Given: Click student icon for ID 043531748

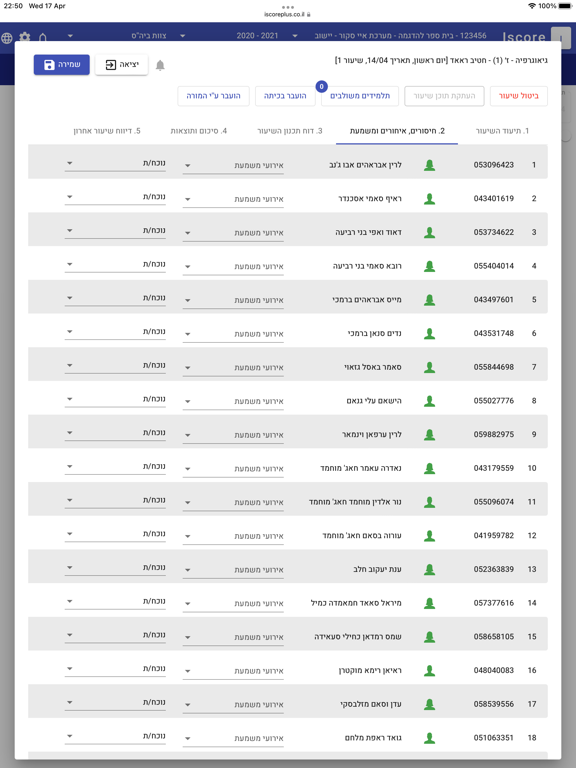Looking at the screenshot, I should click(430, 334).
